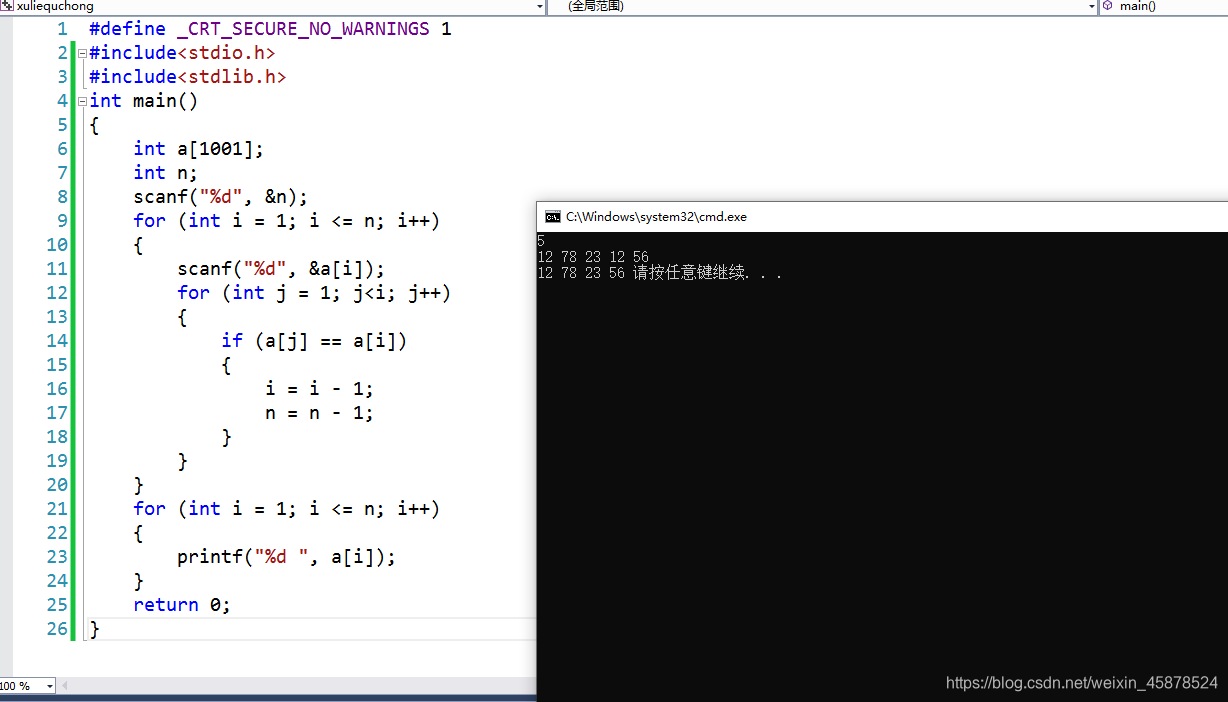Click console line "12 78 23 12 56"
Screen dimensions: 1228x702
593,257
